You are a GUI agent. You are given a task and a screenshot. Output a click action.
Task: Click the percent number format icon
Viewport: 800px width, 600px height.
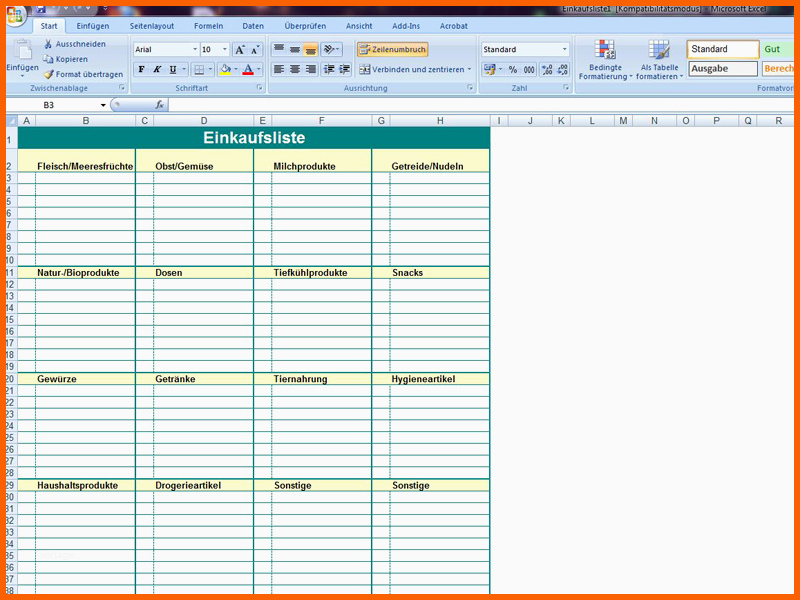(513, 69)
